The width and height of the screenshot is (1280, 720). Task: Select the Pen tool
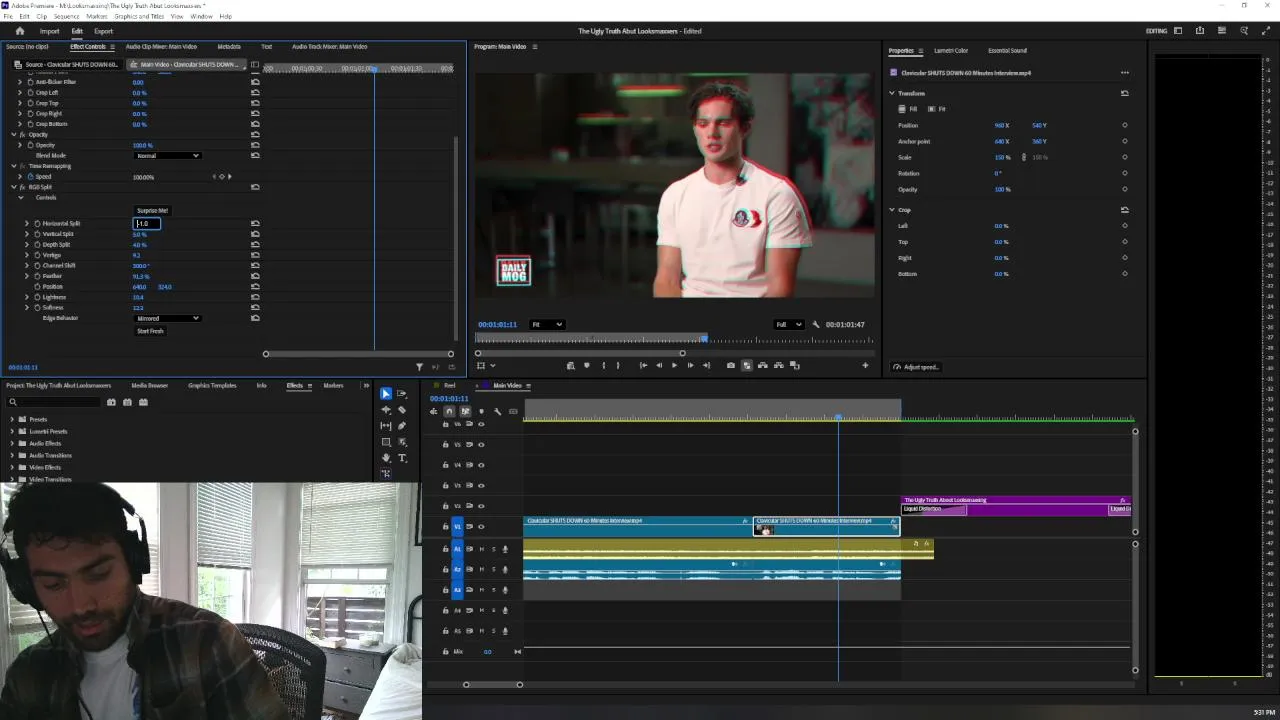pos(402,426)
